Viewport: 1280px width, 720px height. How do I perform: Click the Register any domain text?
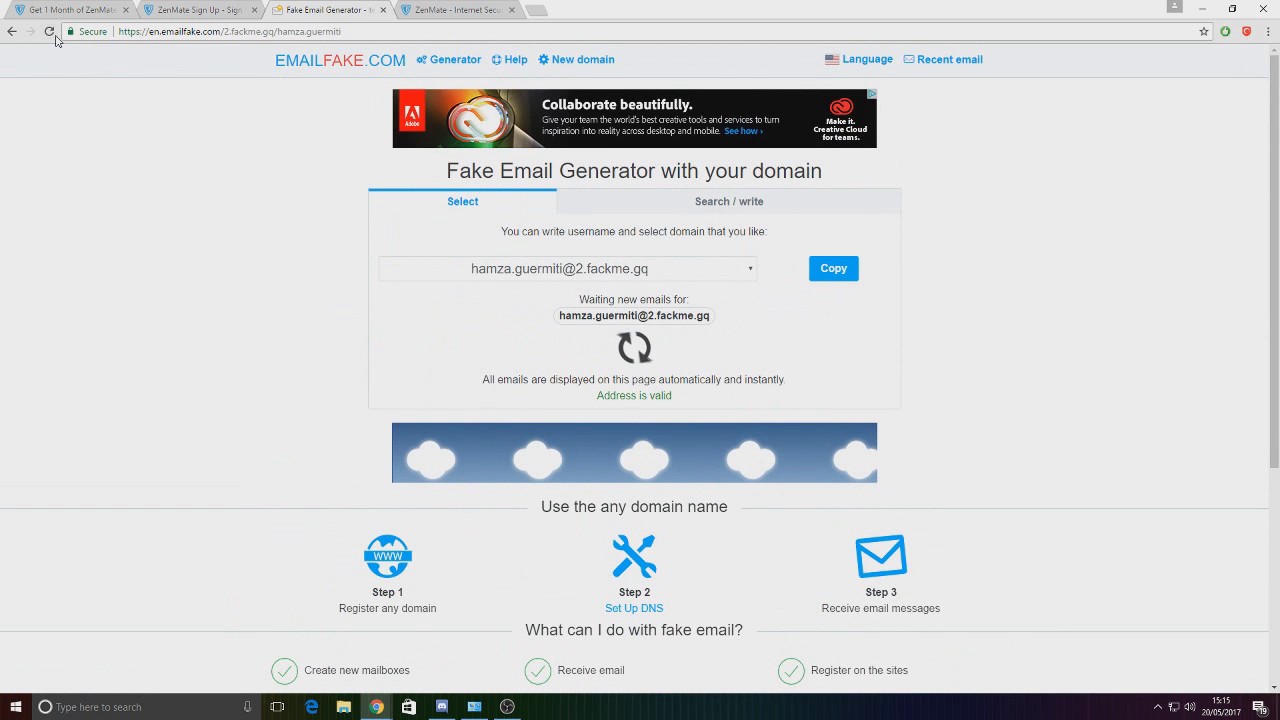[x=387, y=608]
